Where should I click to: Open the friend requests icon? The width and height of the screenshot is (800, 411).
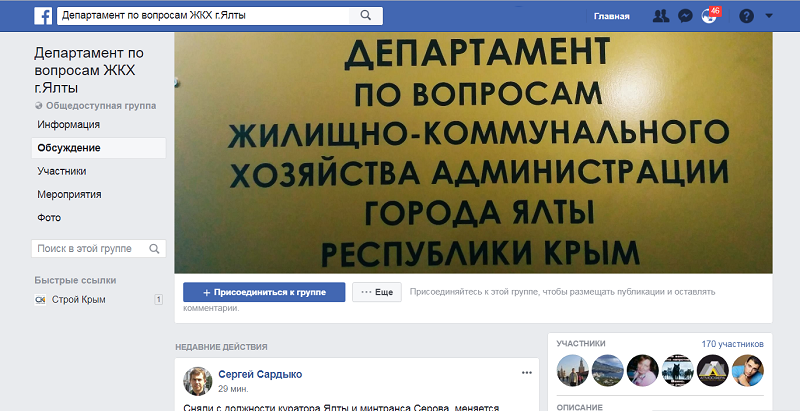(661, 16)
